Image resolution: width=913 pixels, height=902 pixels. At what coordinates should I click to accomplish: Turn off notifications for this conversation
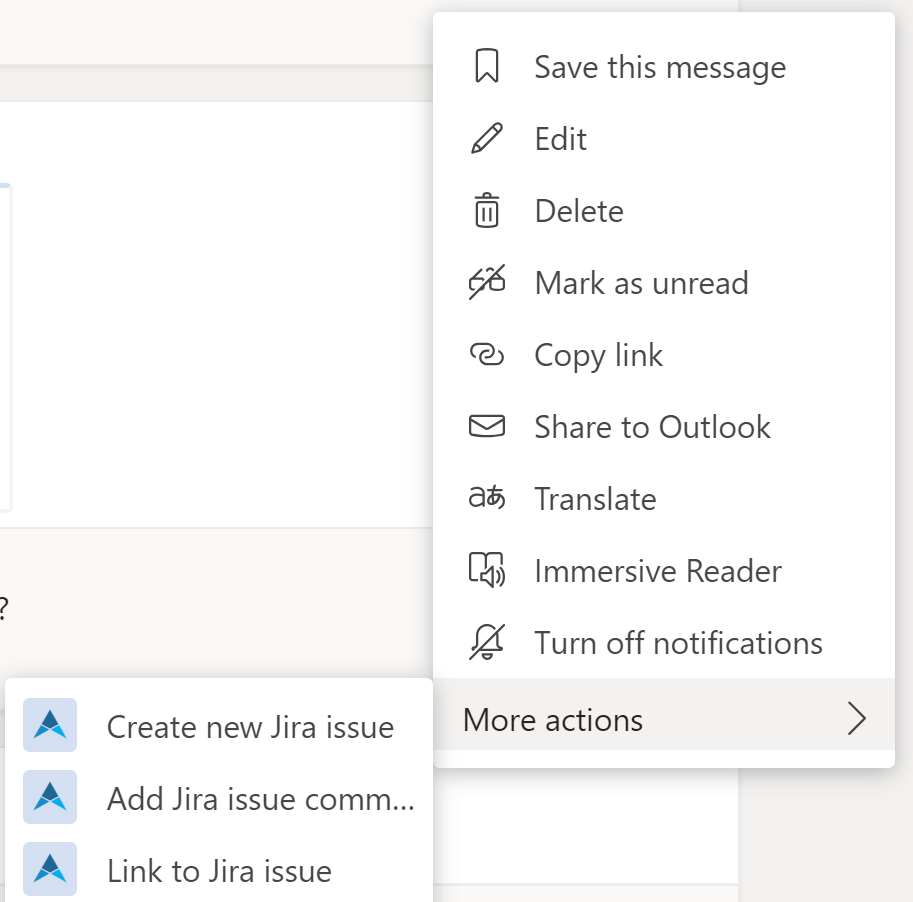[678, 642]
